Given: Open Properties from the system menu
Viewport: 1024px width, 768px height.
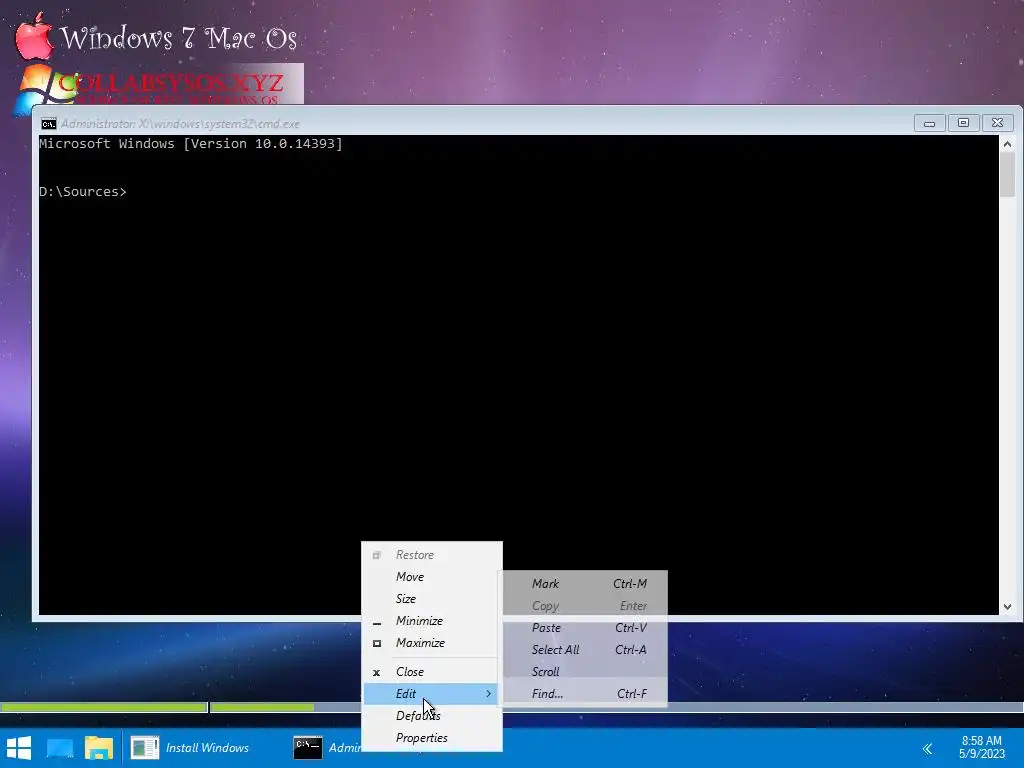Looking at the screenshot, I should coord(432,738).
